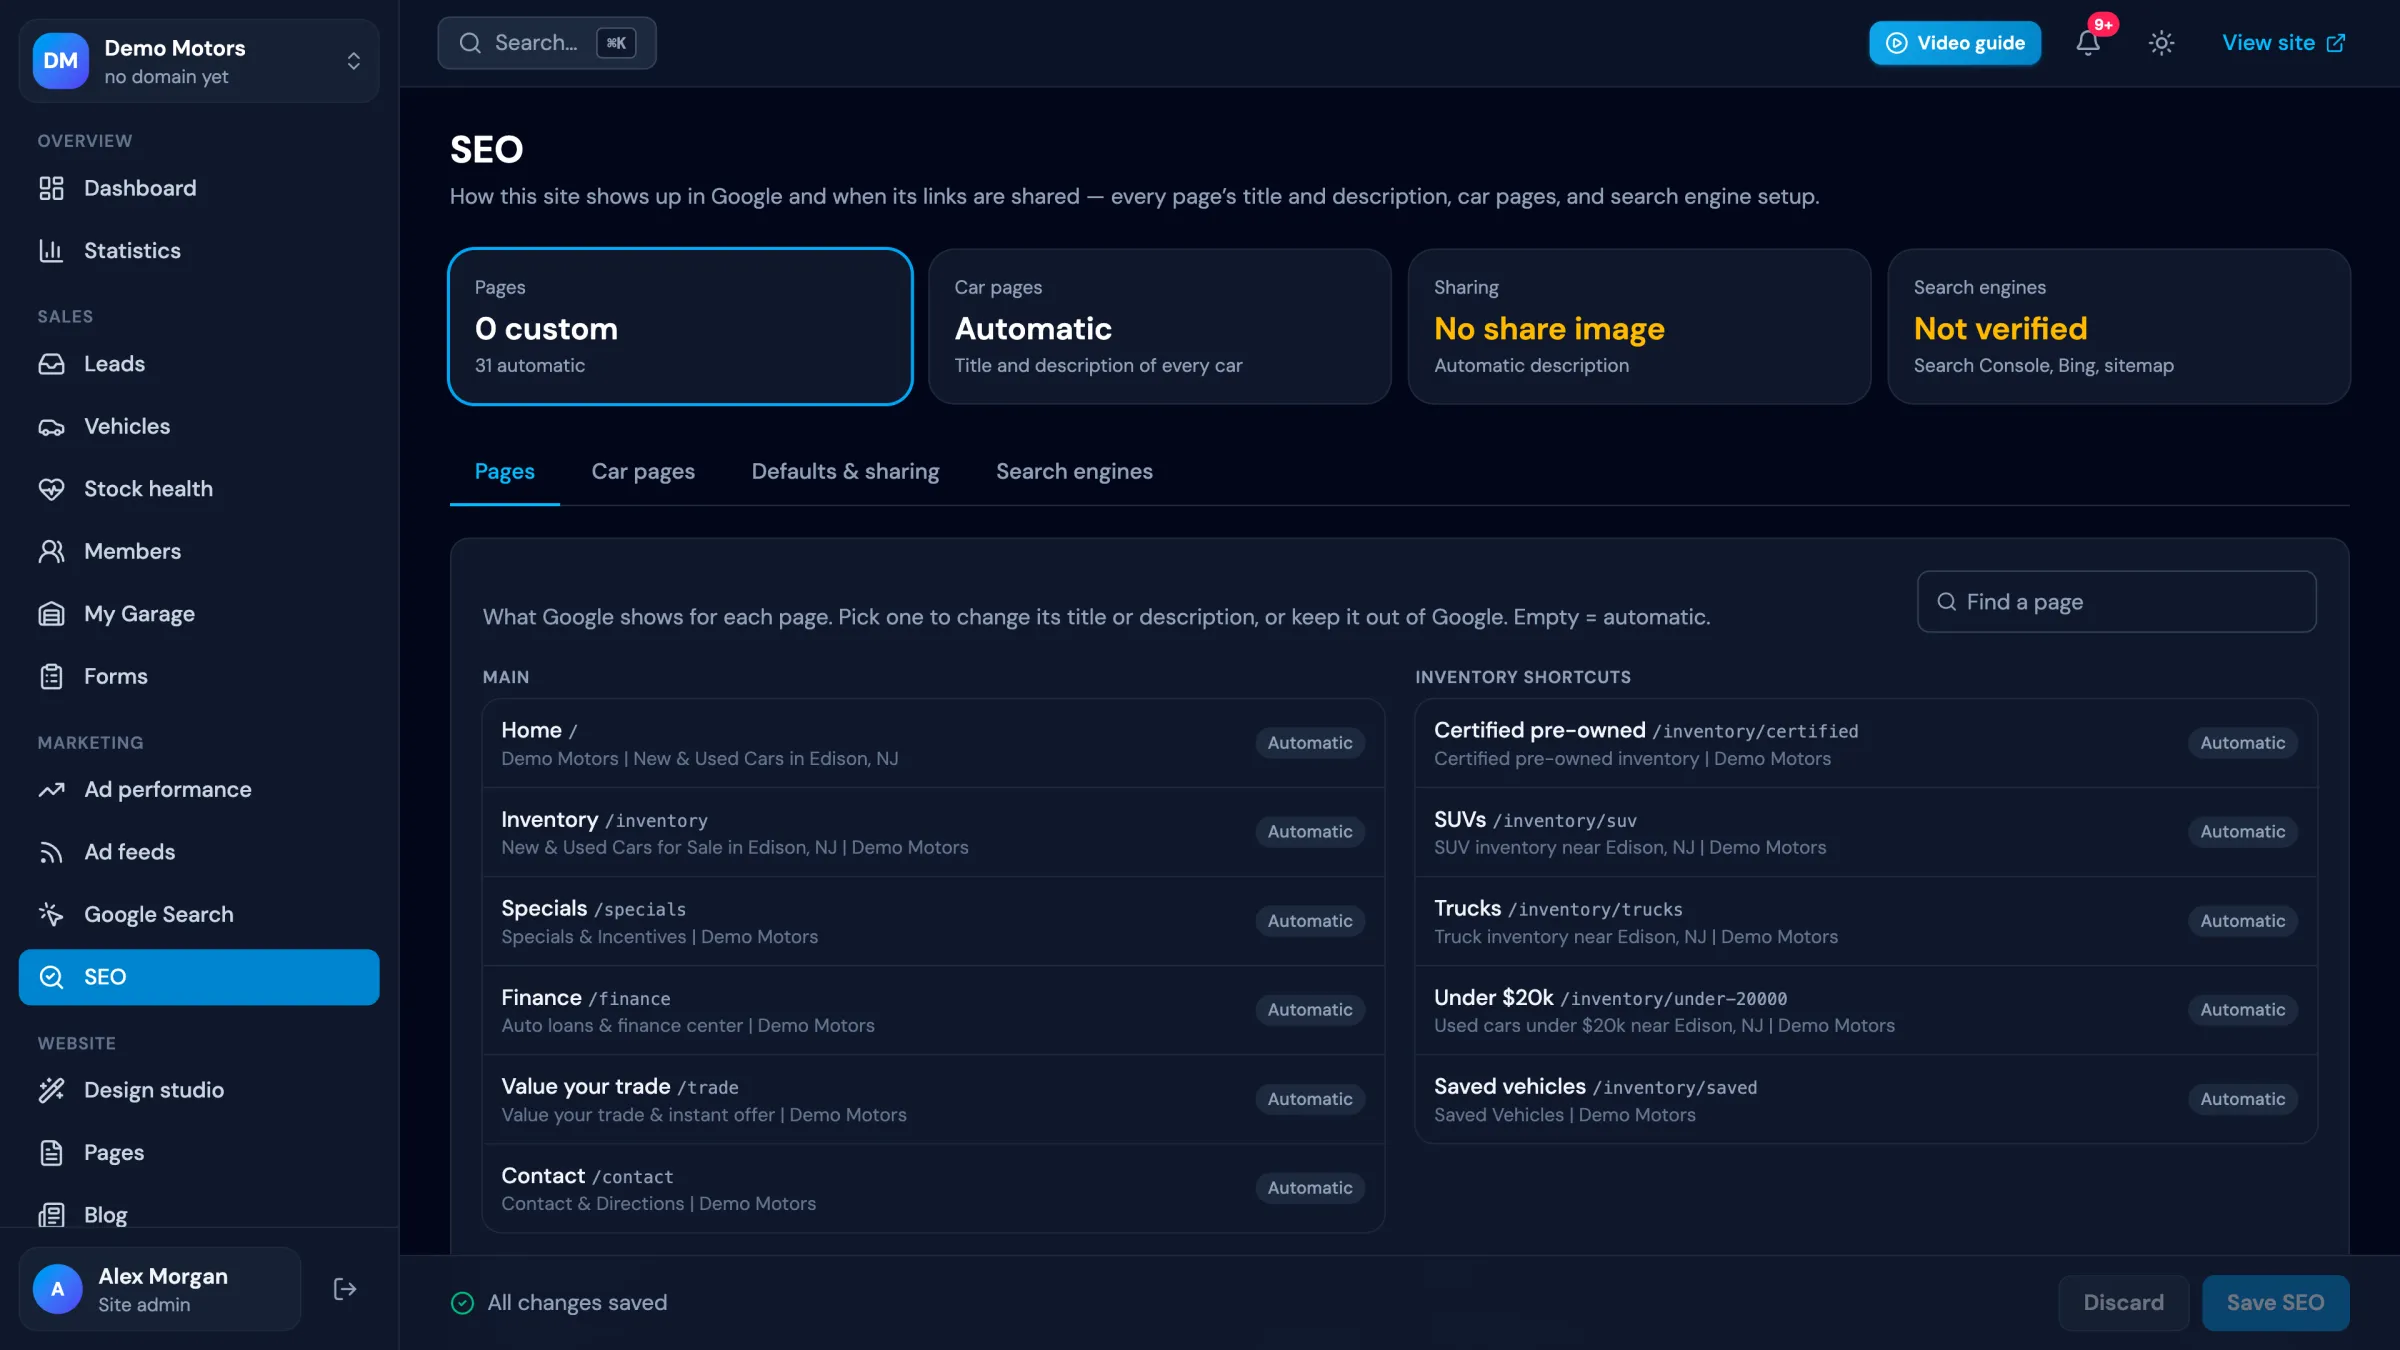Click the Video guide button

point(1954,43)
